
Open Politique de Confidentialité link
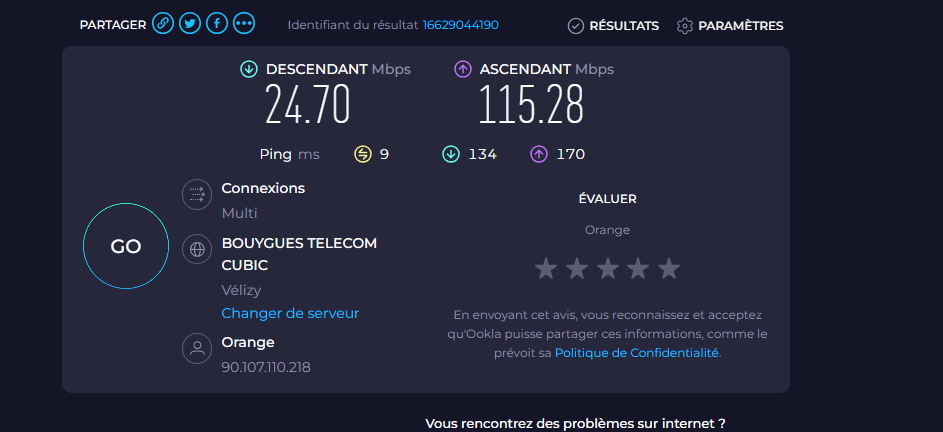(x=636, y=353)
